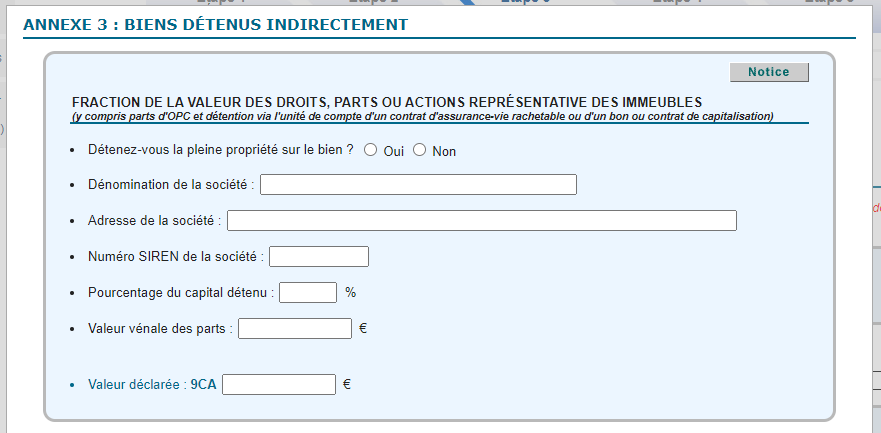
Task: Click into the Adresse de la société field
Action: point(482,221)
